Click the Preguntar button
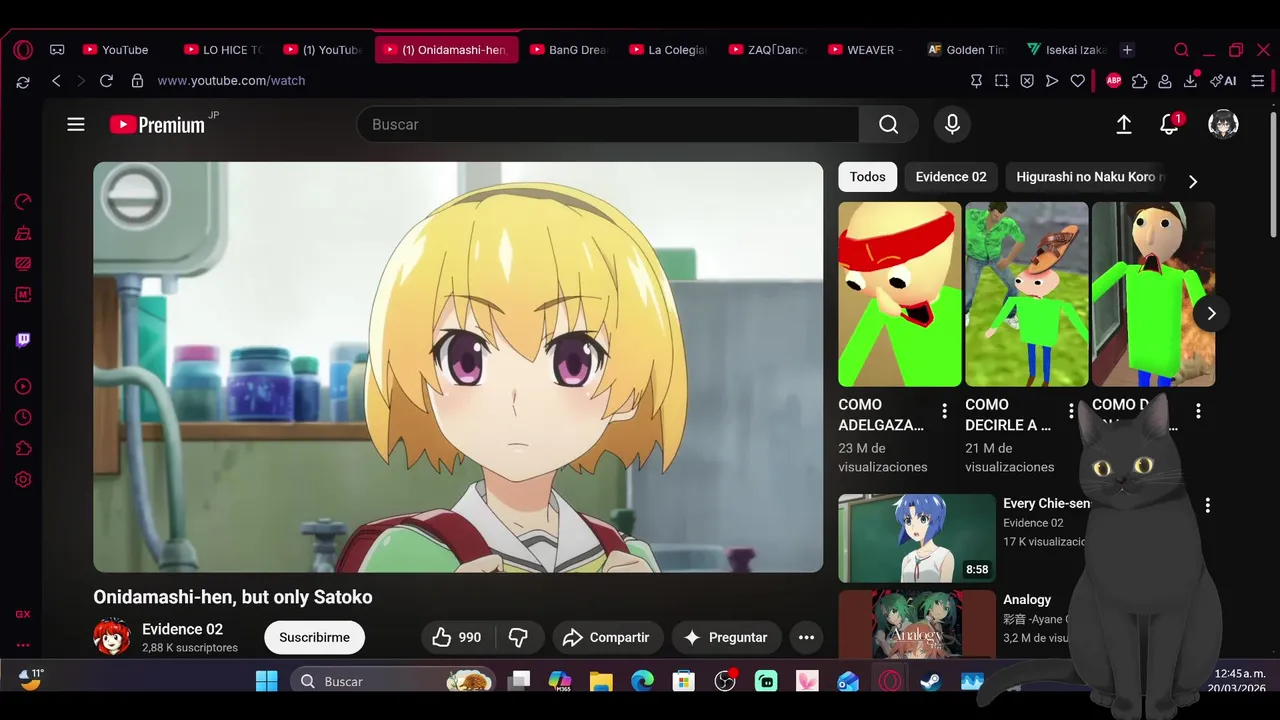1280x720 pixels. 726,637
